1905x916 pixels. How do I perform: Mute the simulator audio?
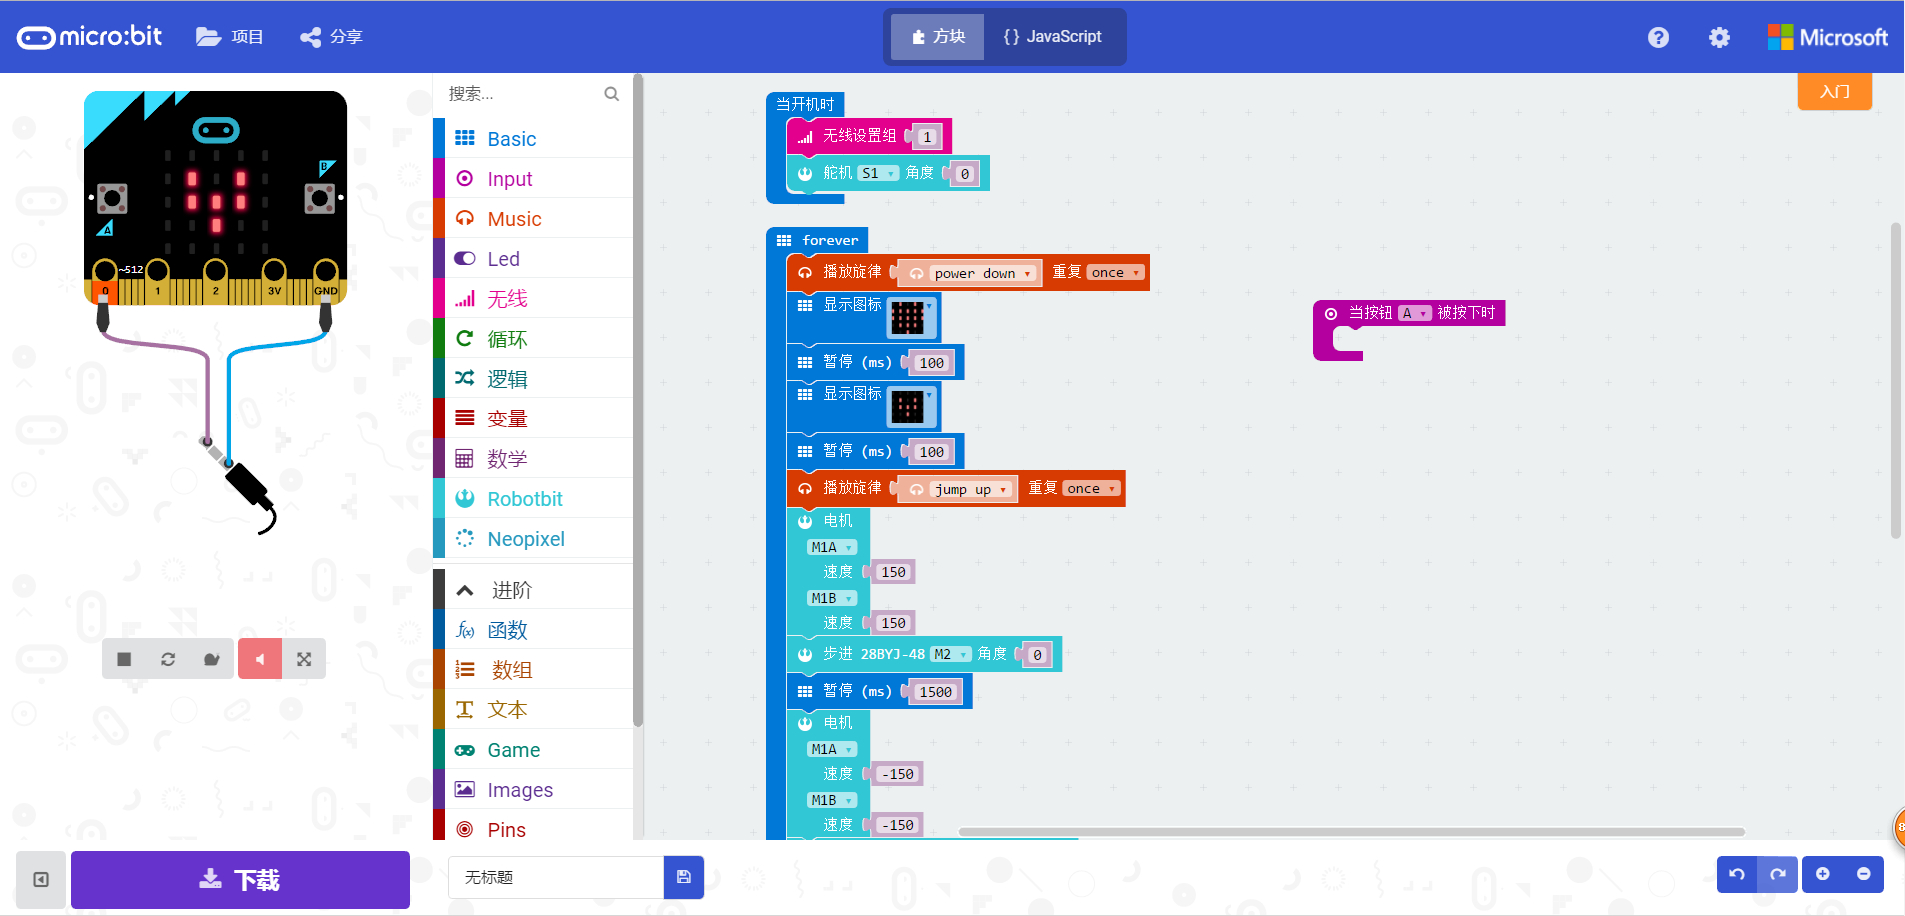coord(260,659)
